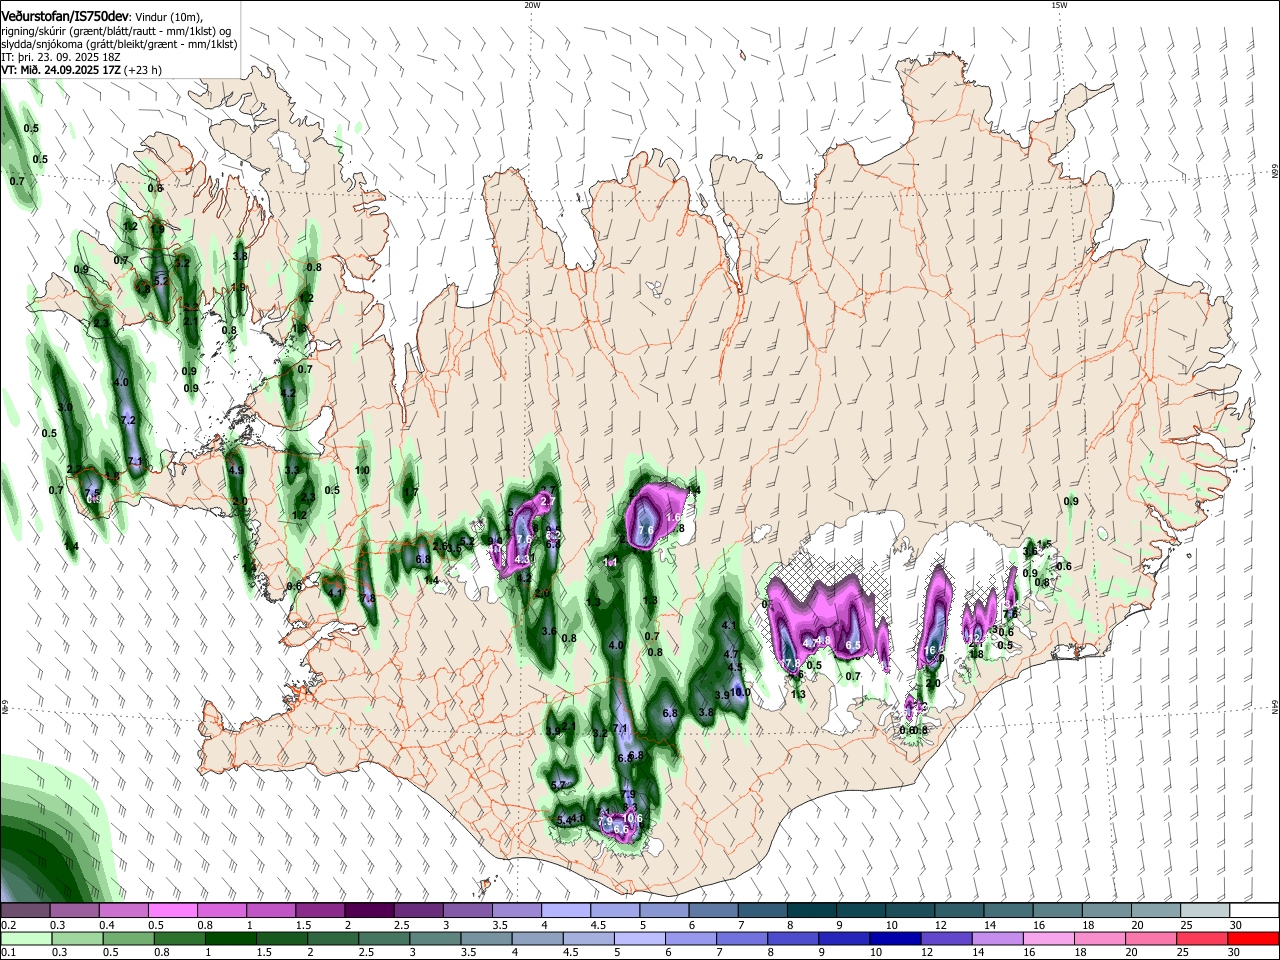Click the 7.2 precipitation value in the west
The image size is (1280, 960).
(127, 420)
